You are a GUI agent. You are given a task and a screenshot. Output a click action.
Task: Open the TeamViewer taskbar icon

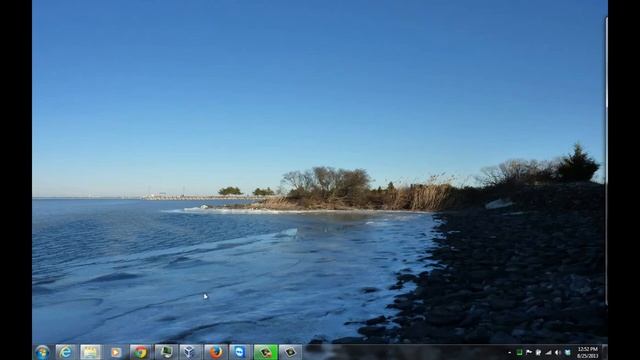click(240, 352)
